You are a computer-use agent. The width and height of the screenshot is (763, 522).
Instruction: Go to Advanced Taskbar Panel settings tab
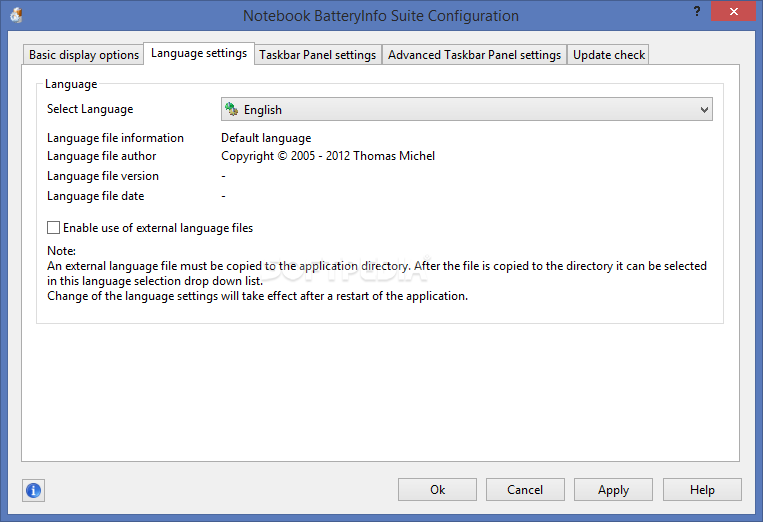[474, 54]
